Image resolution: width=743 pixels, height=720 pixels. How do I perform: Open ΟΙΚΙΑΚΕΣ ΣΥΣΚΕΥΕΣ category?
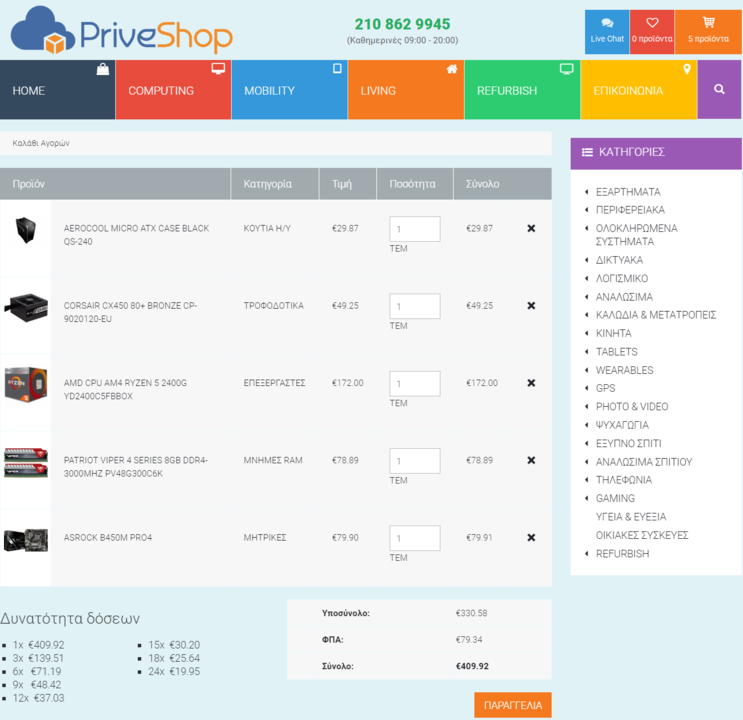pyautogui.click(x=642, y=536)
